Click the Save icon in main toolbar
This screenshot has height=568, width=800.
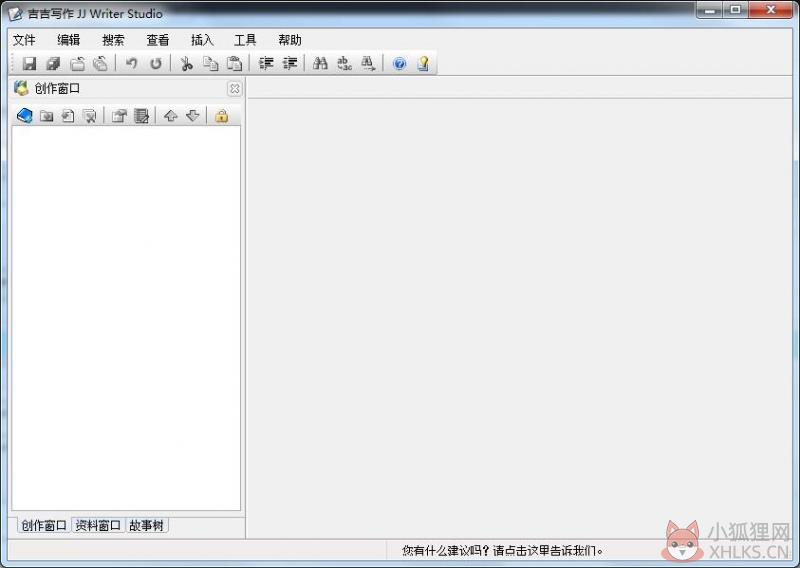point(29,63)
